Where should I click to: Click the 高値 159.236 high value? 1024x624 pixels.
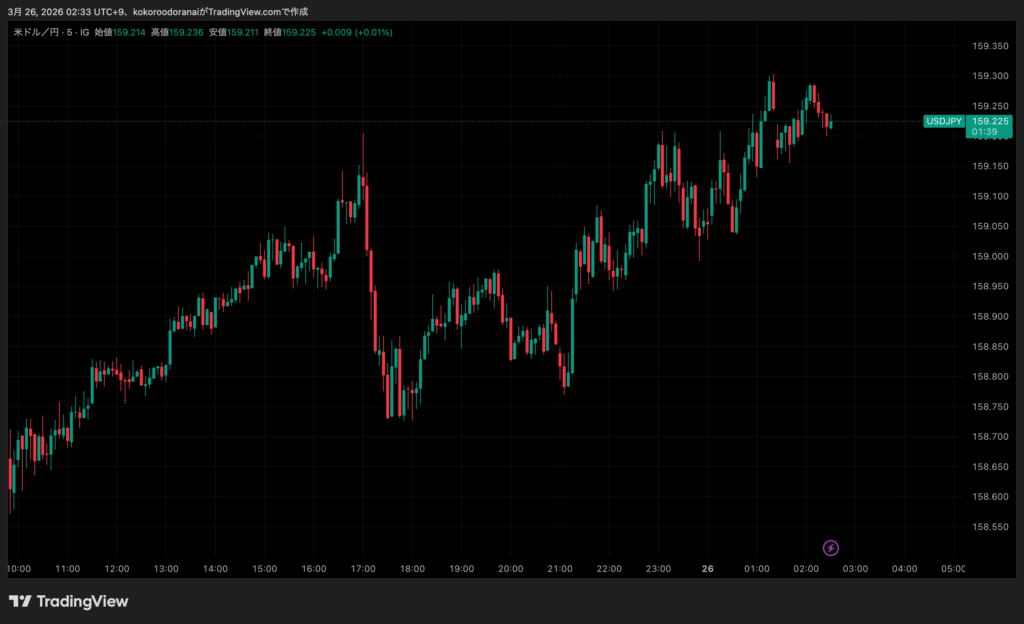(x=176, y=32)
